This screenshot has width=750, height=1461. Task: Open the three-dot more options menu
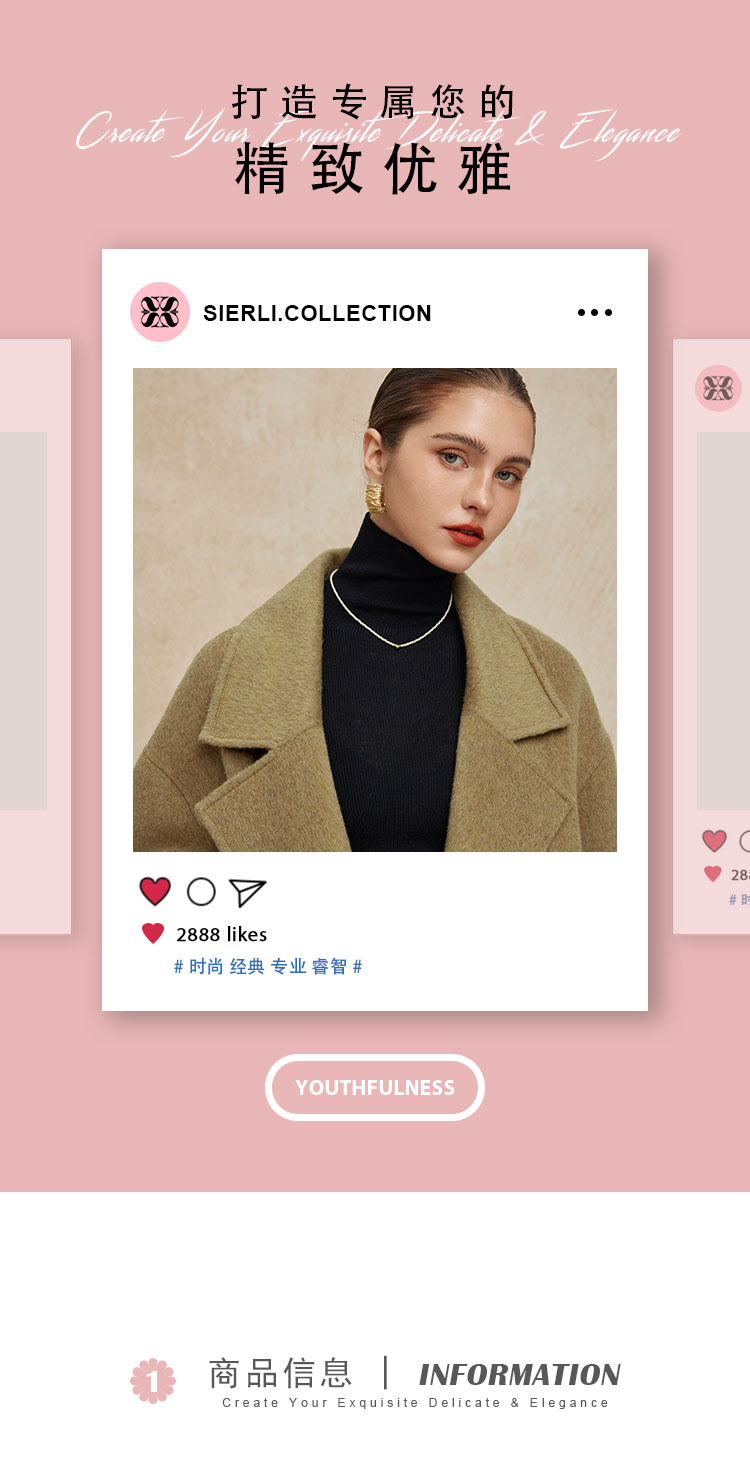tap(595, 313)
